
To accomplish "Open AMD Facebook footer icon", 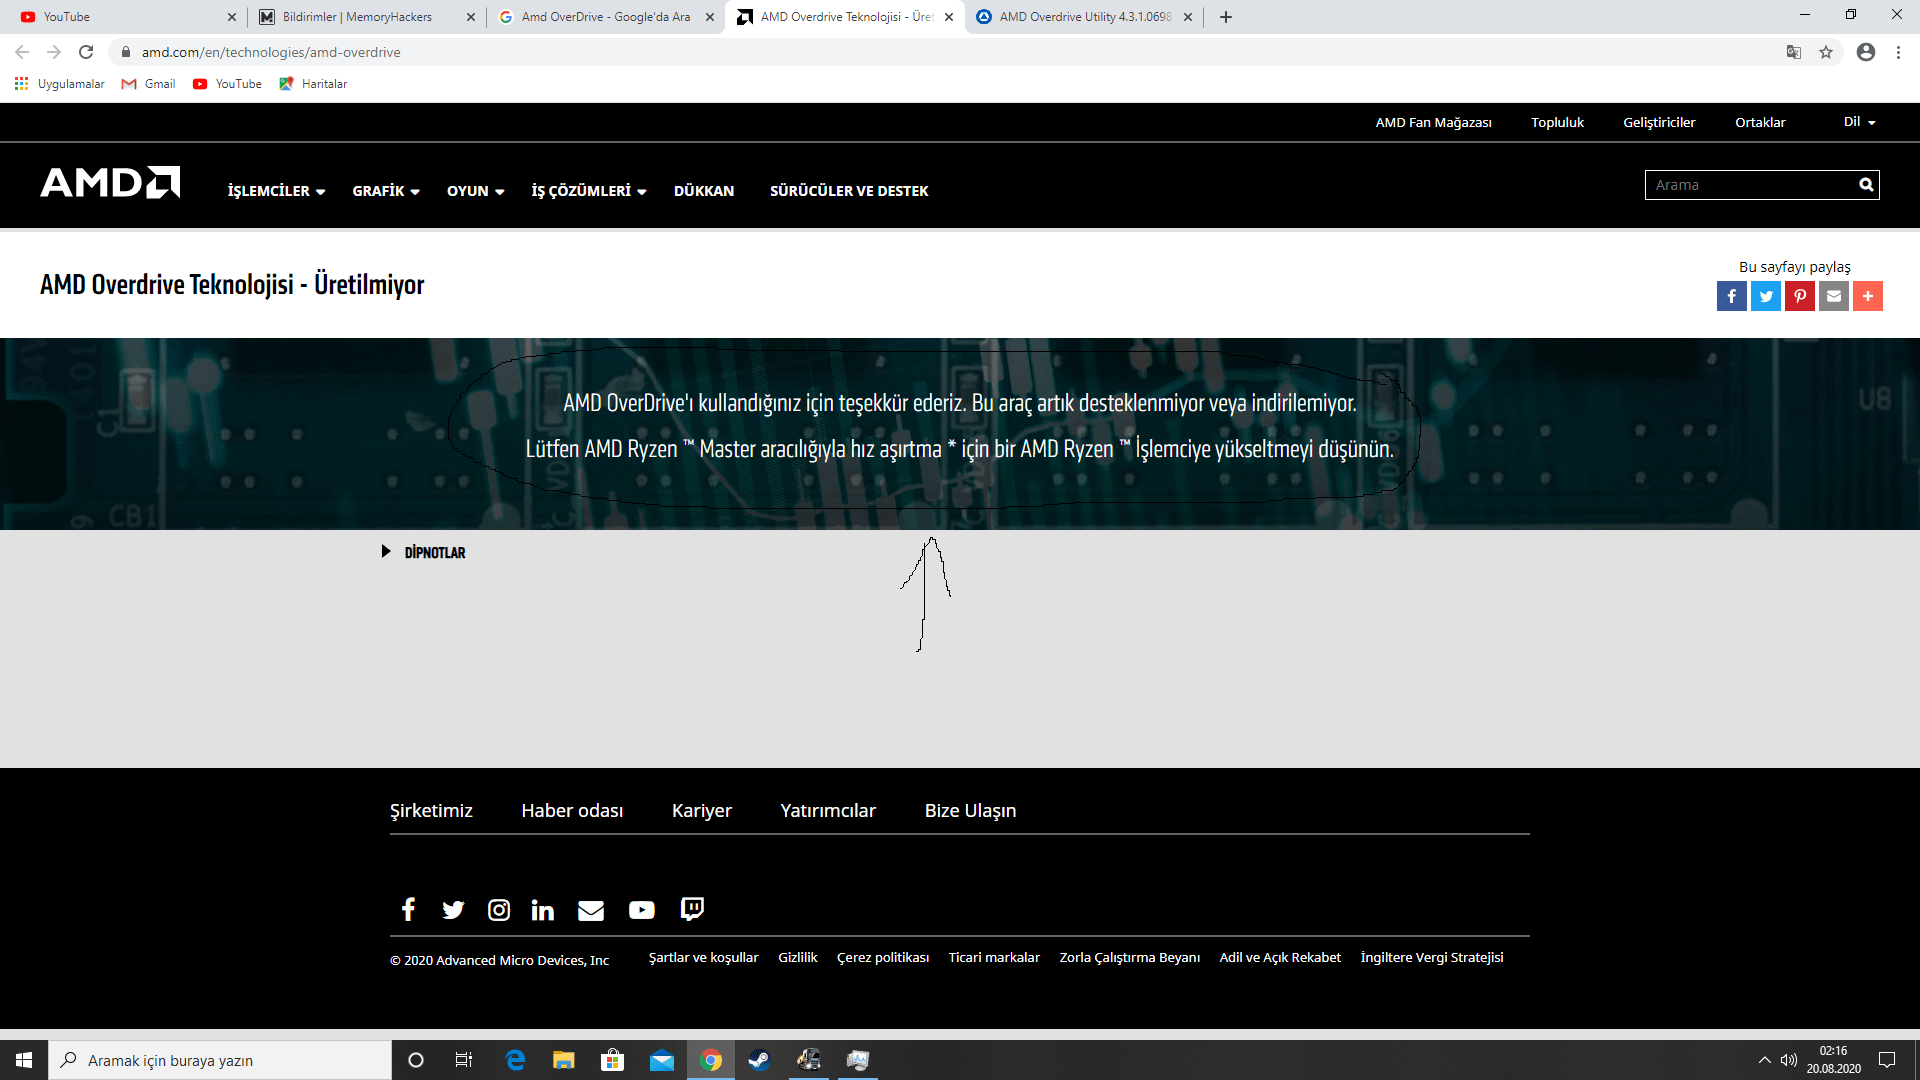I will click(x=408, y=909).
